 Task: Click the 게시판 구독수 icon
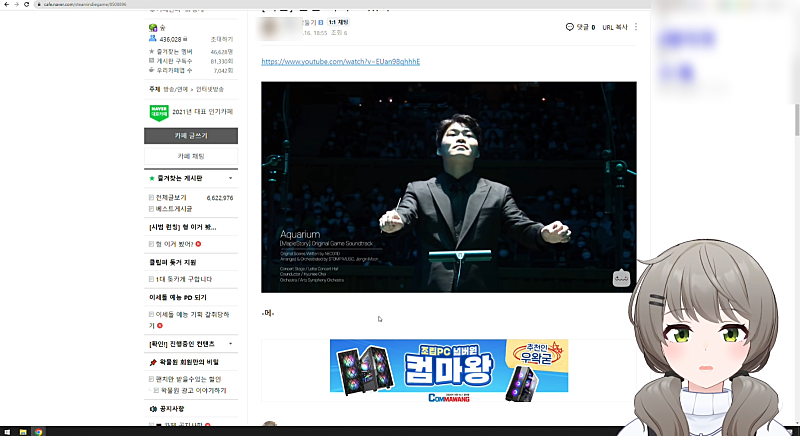point(152,61)
